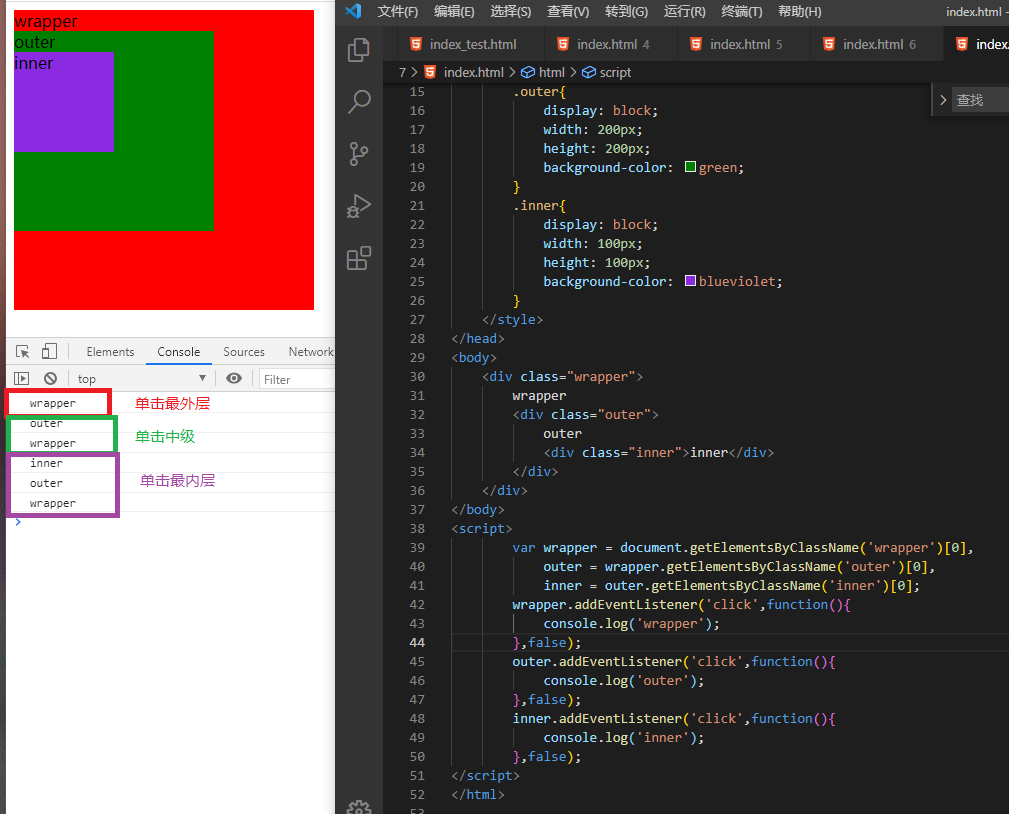This screenshot has width=1009, height=814.
Task: Click the console entry inner
Action: (x=46, y=463)
